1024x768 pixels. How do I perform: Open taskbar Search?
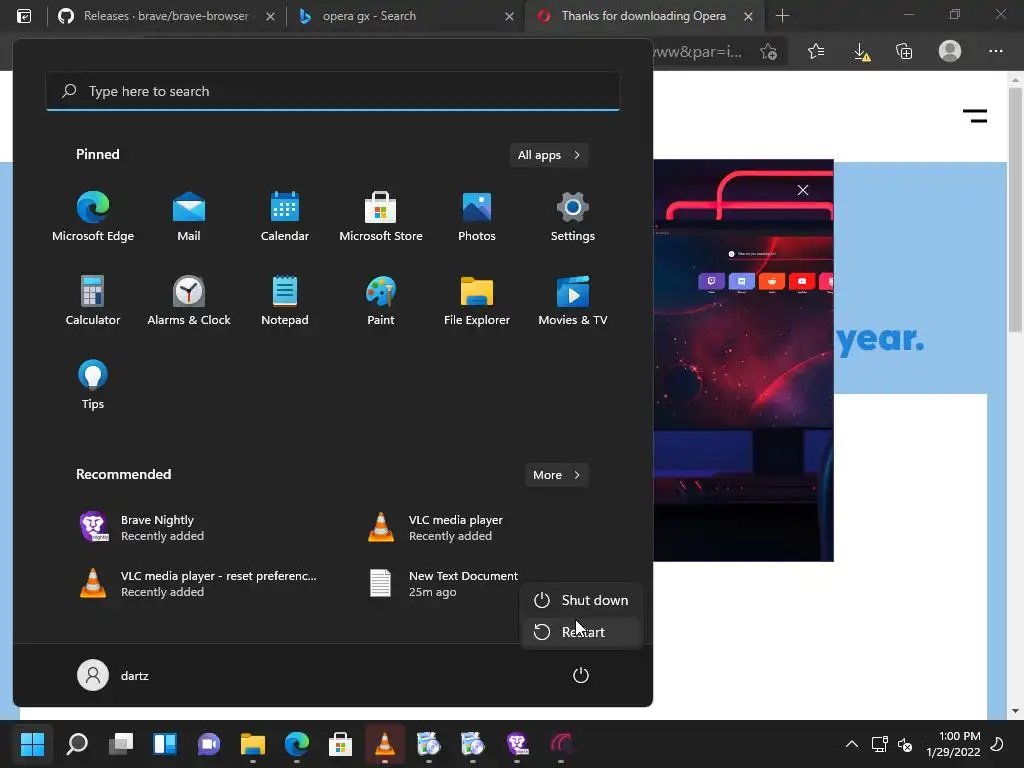pyautogui.click(x=77, y=743)
